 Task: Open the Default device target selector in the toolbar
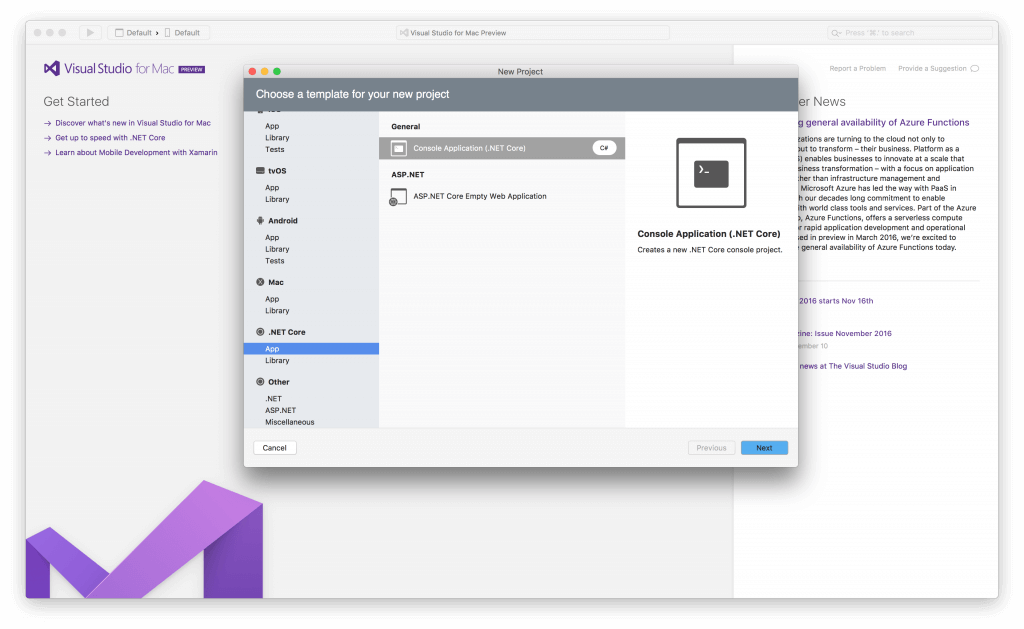click(183, 33)
